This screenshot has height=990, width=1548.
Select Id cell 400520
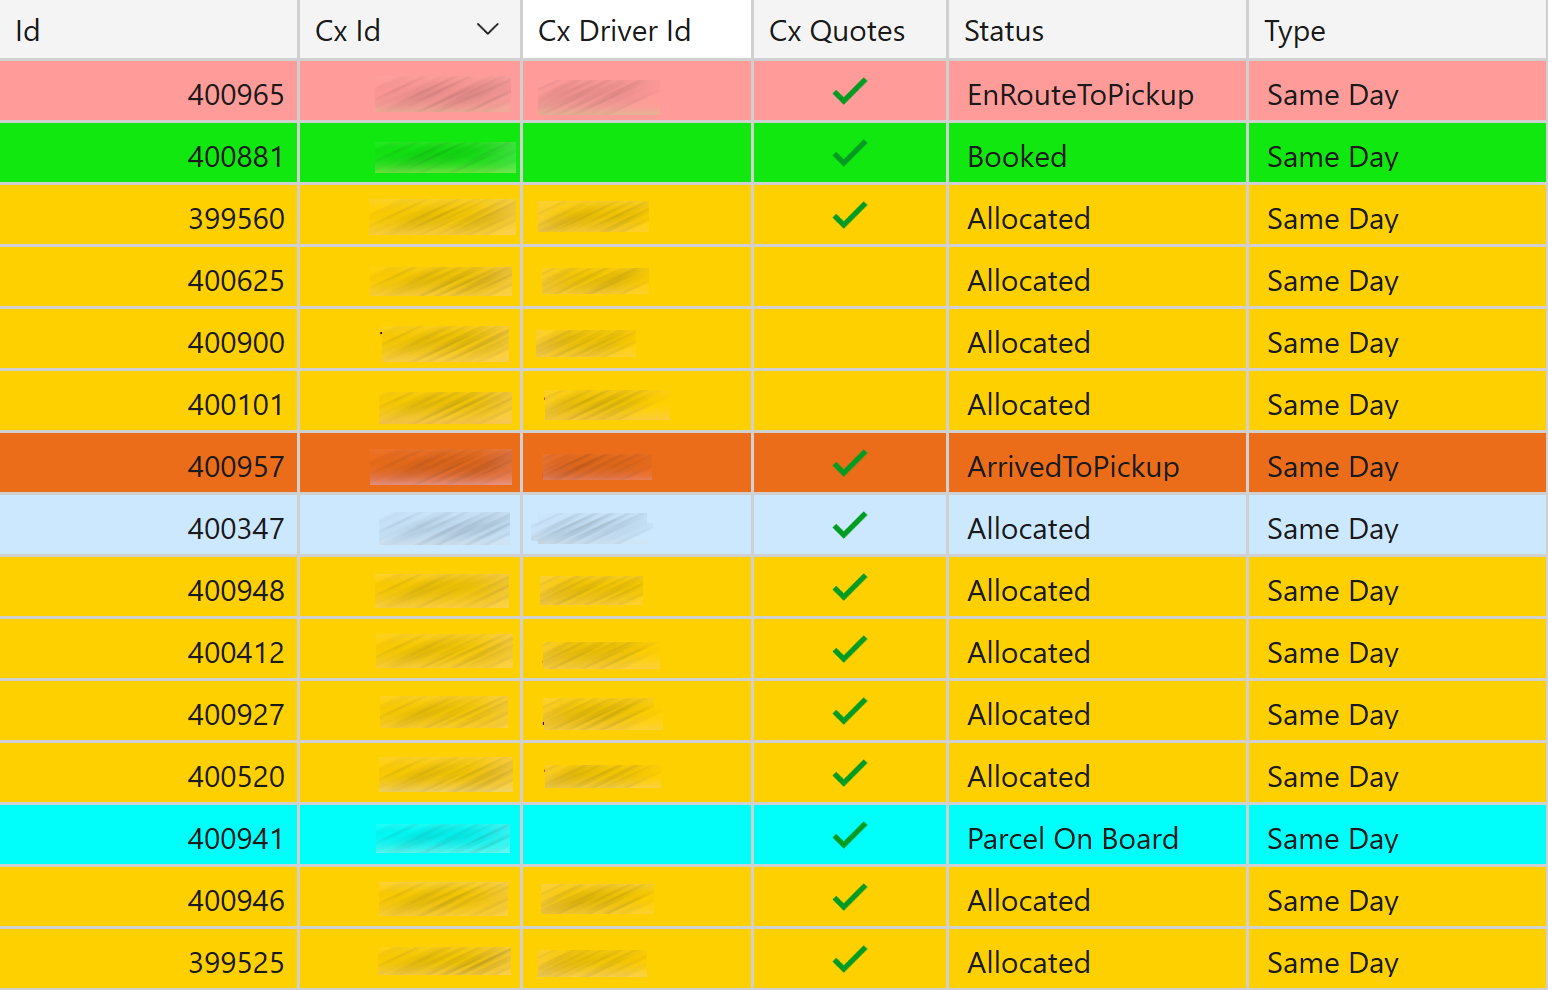pyautogui.click(x=236, y=777)
